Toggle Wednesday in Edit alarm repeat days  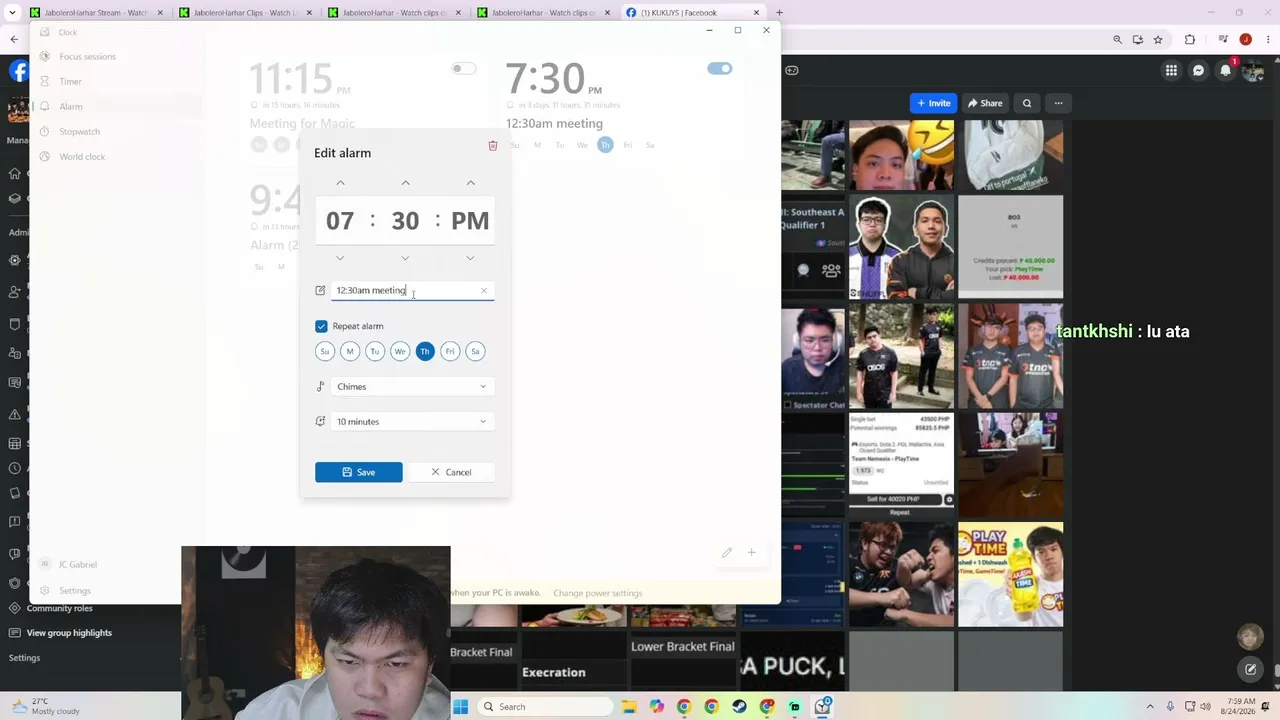click(400, 351)
